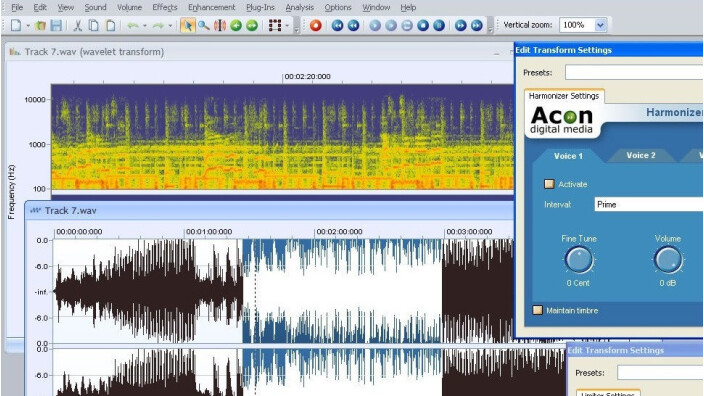Open the lower Edit Transform Settings Presets dropdown

pos(660,372)
